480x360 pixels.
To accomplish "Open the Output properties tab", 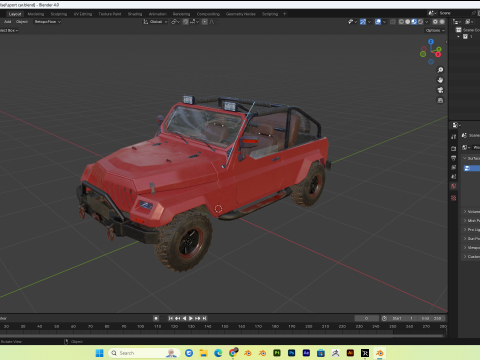I will tap(454, 158).
